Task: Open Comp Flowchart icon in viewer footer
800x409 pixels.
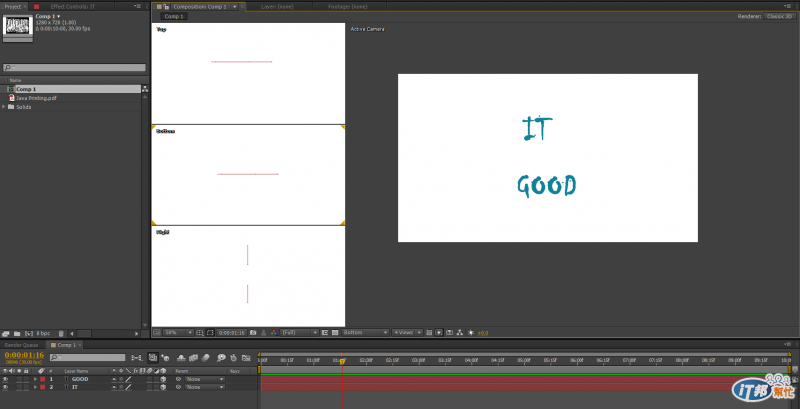Action: tap(460, 333)
